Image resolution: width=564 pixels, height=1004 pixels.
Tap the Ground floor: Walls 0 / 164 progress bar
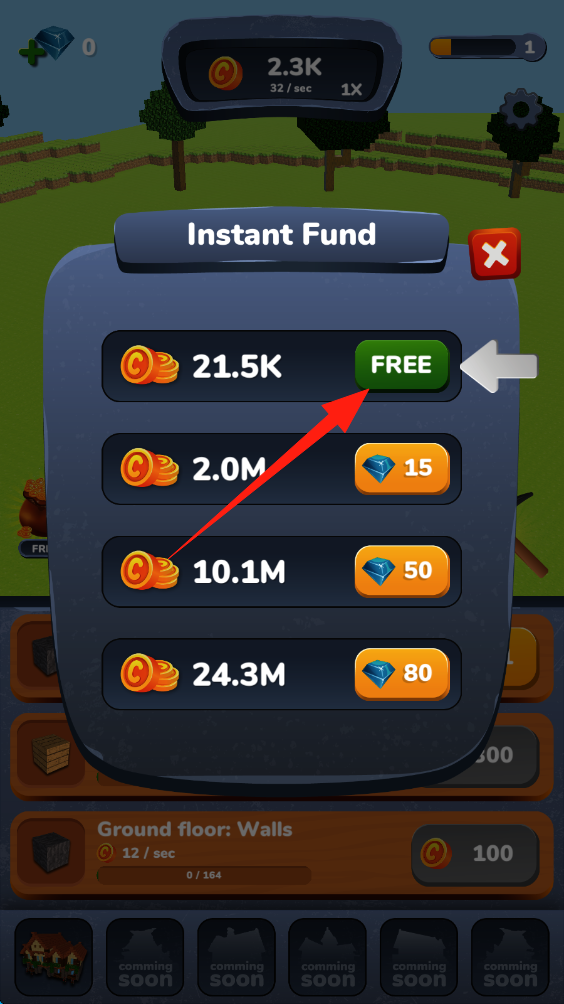coord(204,875)
